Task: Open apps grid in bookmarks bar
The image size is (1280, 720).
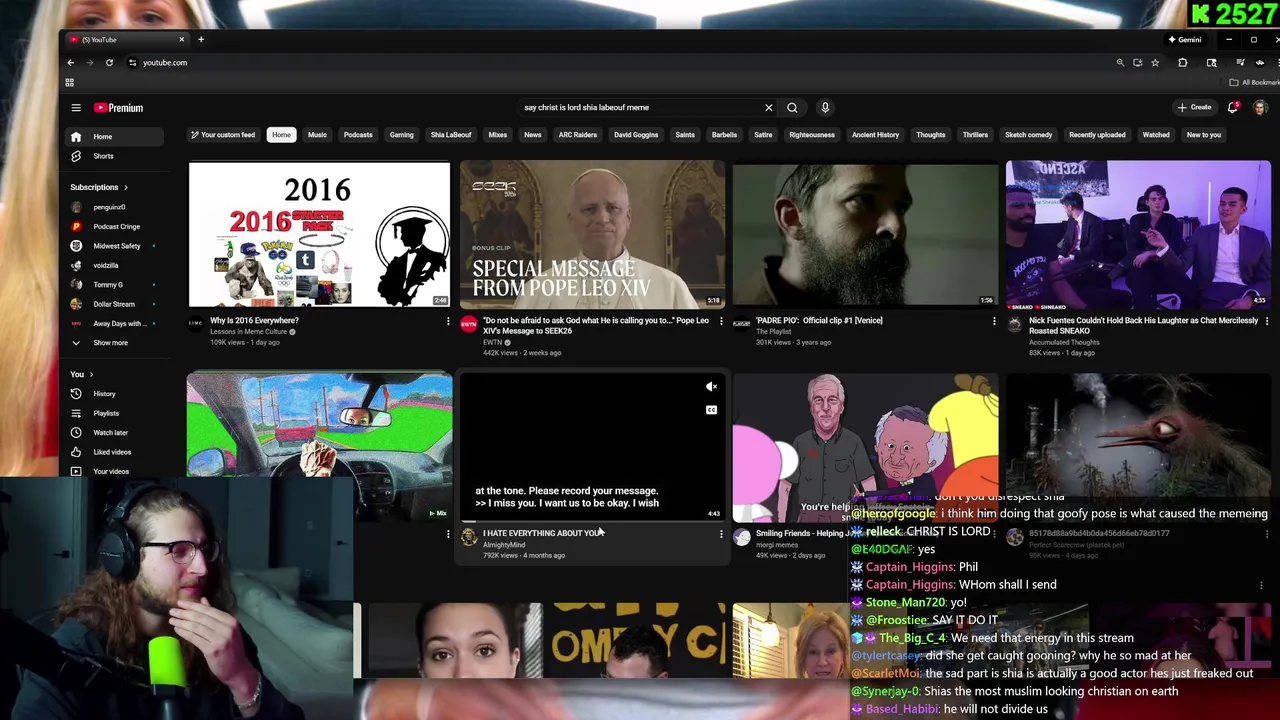Action: point(69,83)
